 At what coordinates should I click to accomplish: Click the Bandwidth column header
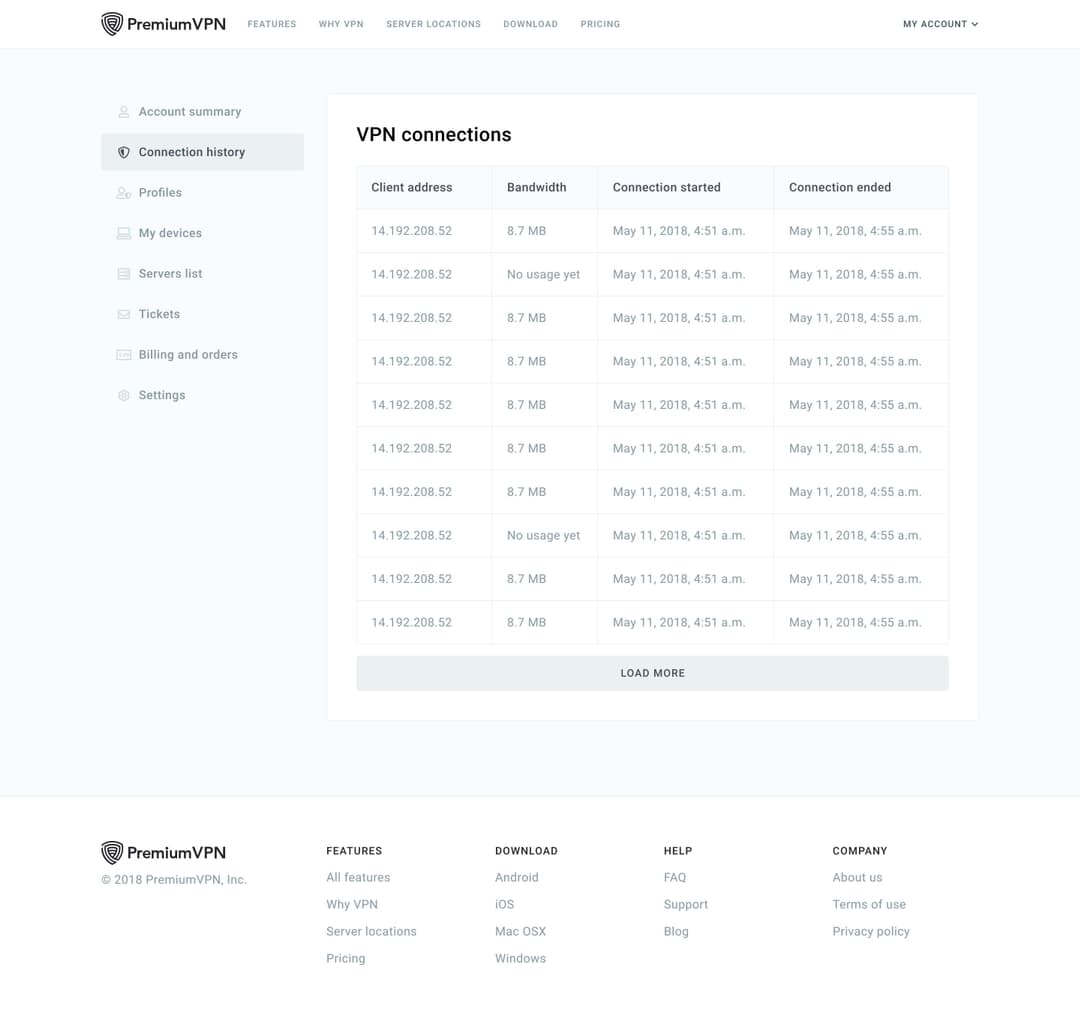tap(536, 187)
